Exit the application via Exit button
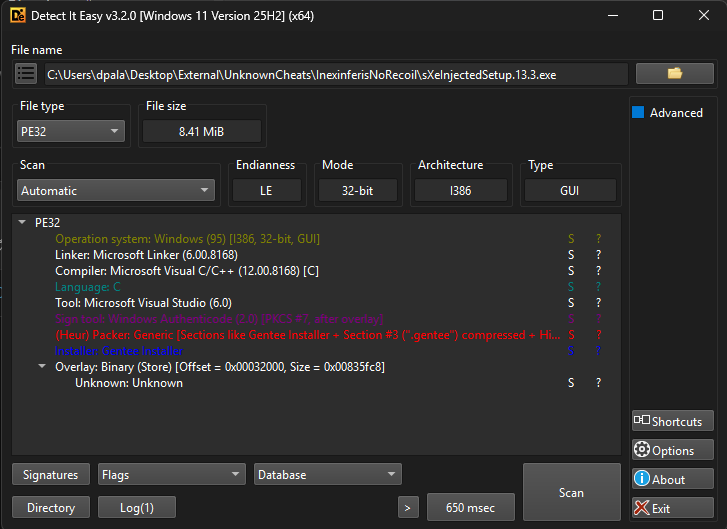The width and height of the screenshot is (727, 529). tap(673, 508)
